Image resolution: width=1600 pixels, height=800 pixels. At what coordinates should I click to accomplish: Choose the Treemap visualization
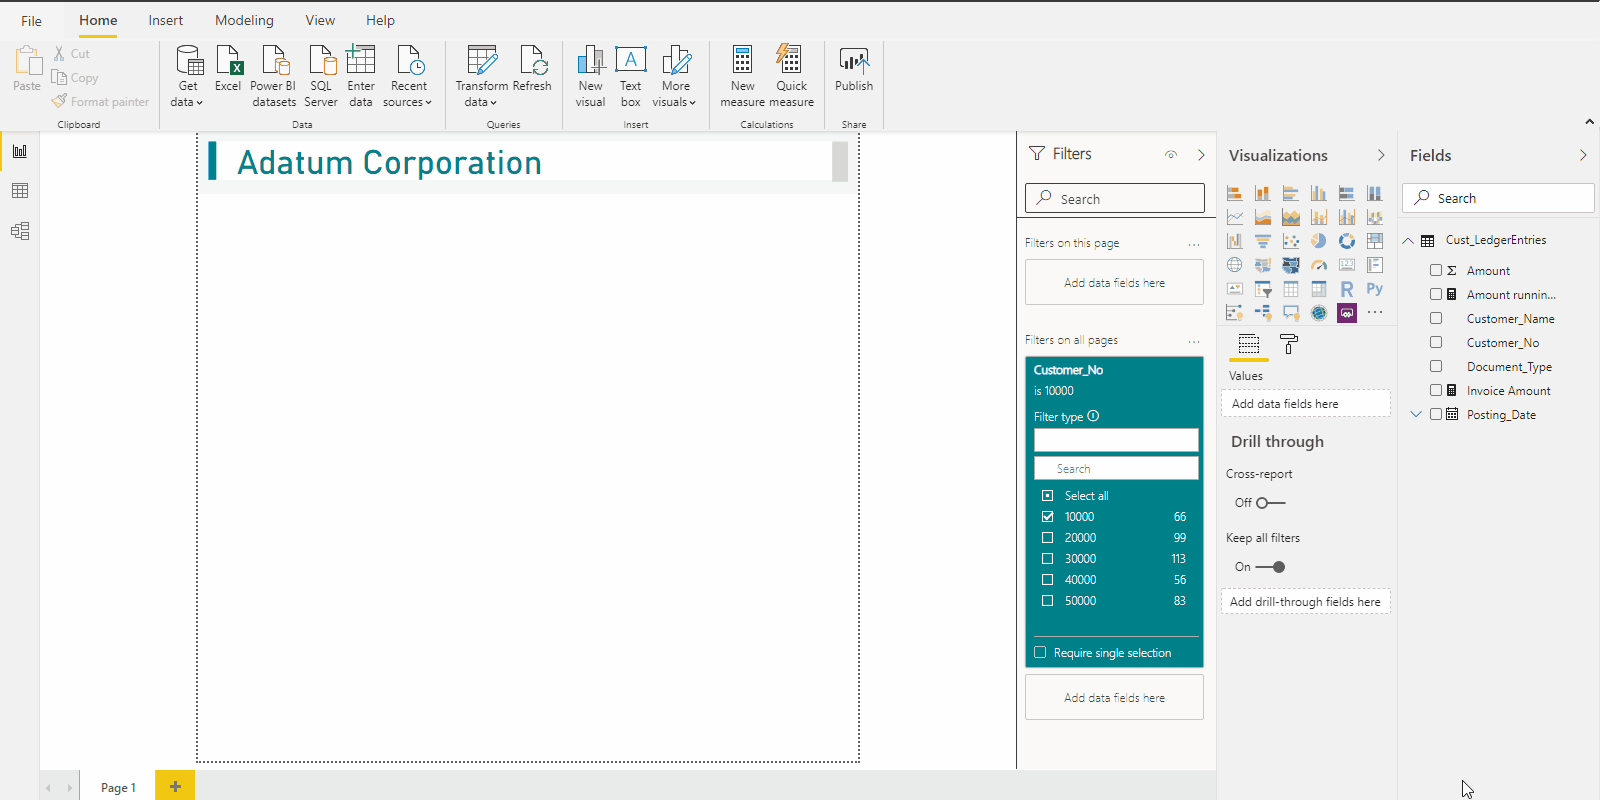coord(1375,241)
